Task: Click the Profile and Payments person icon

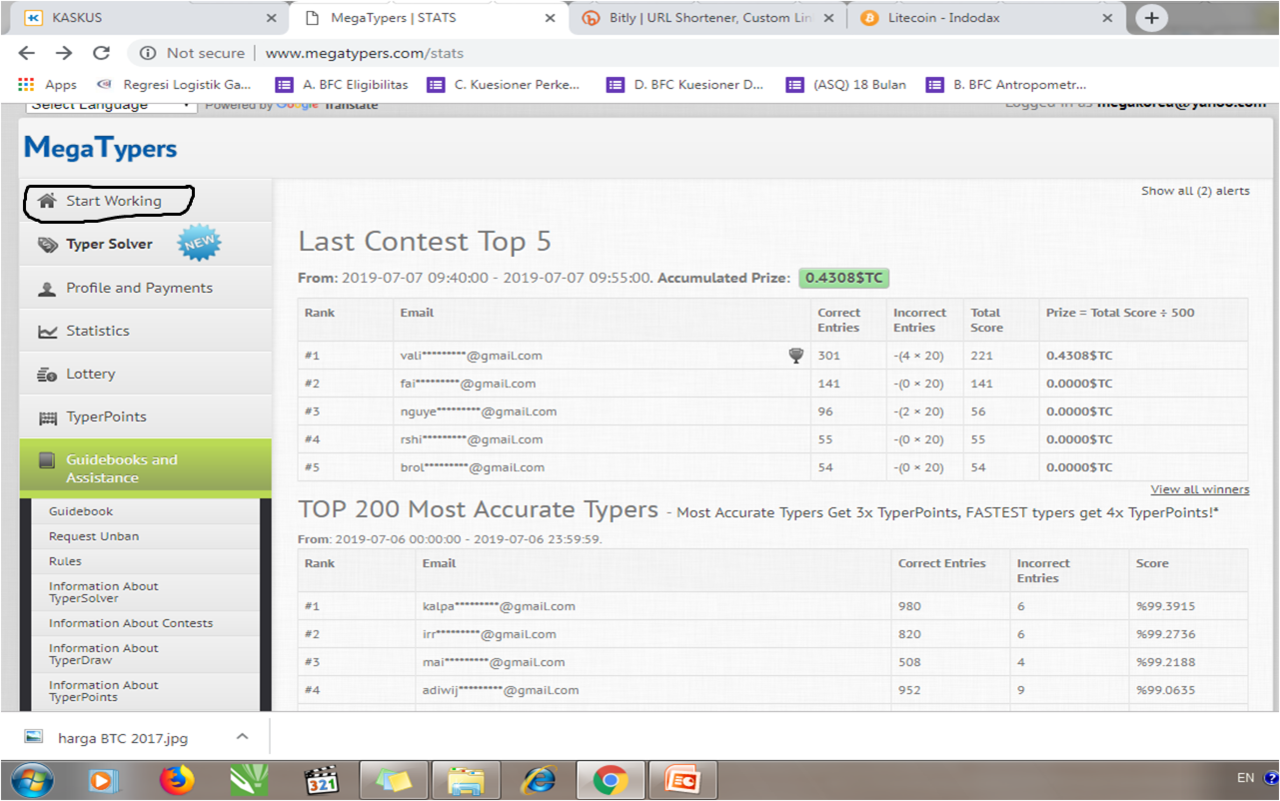Action: point(47,289)
